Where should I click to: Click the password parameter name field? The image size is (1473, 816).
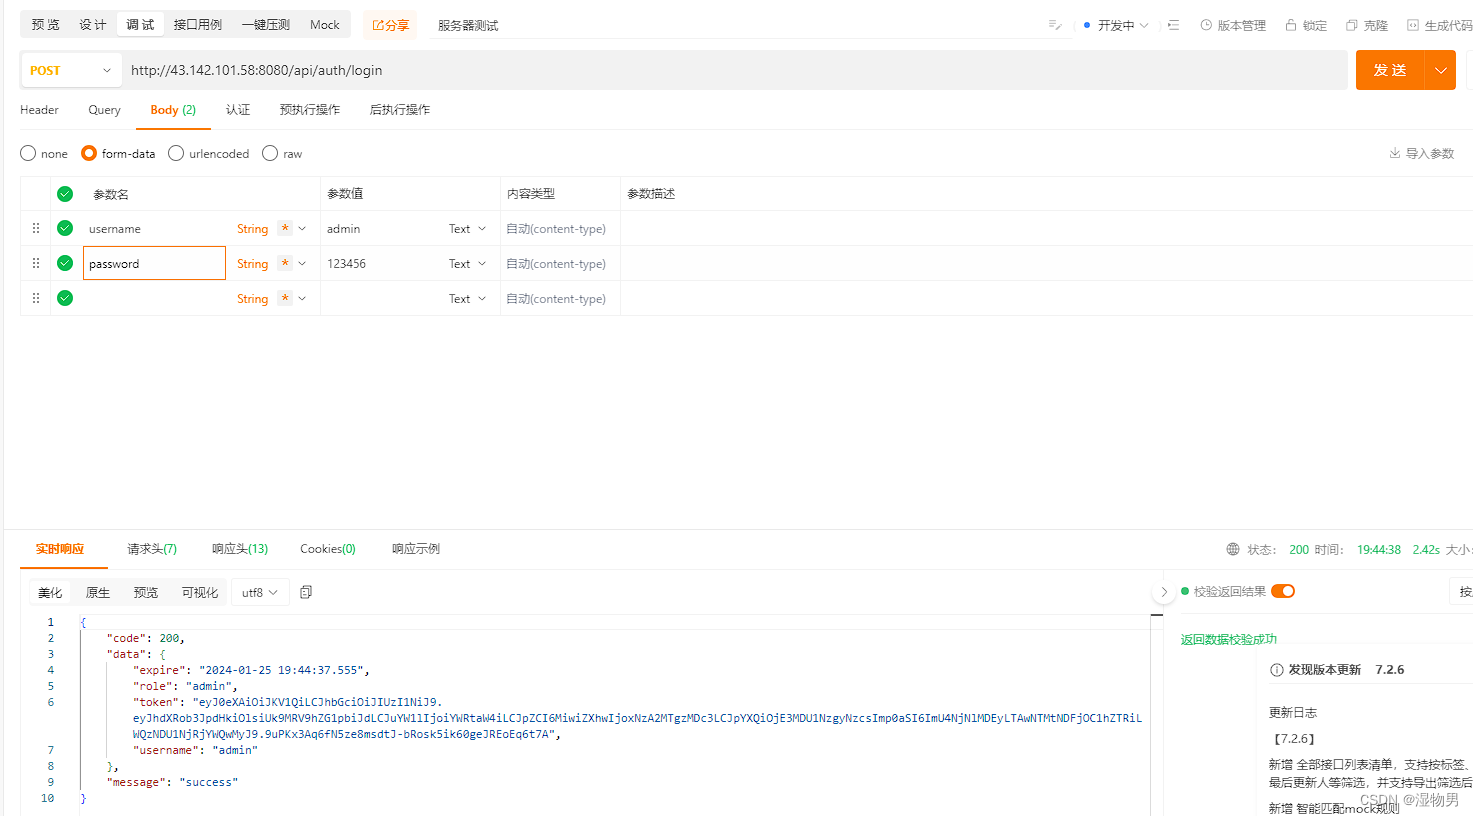[154, 263]
